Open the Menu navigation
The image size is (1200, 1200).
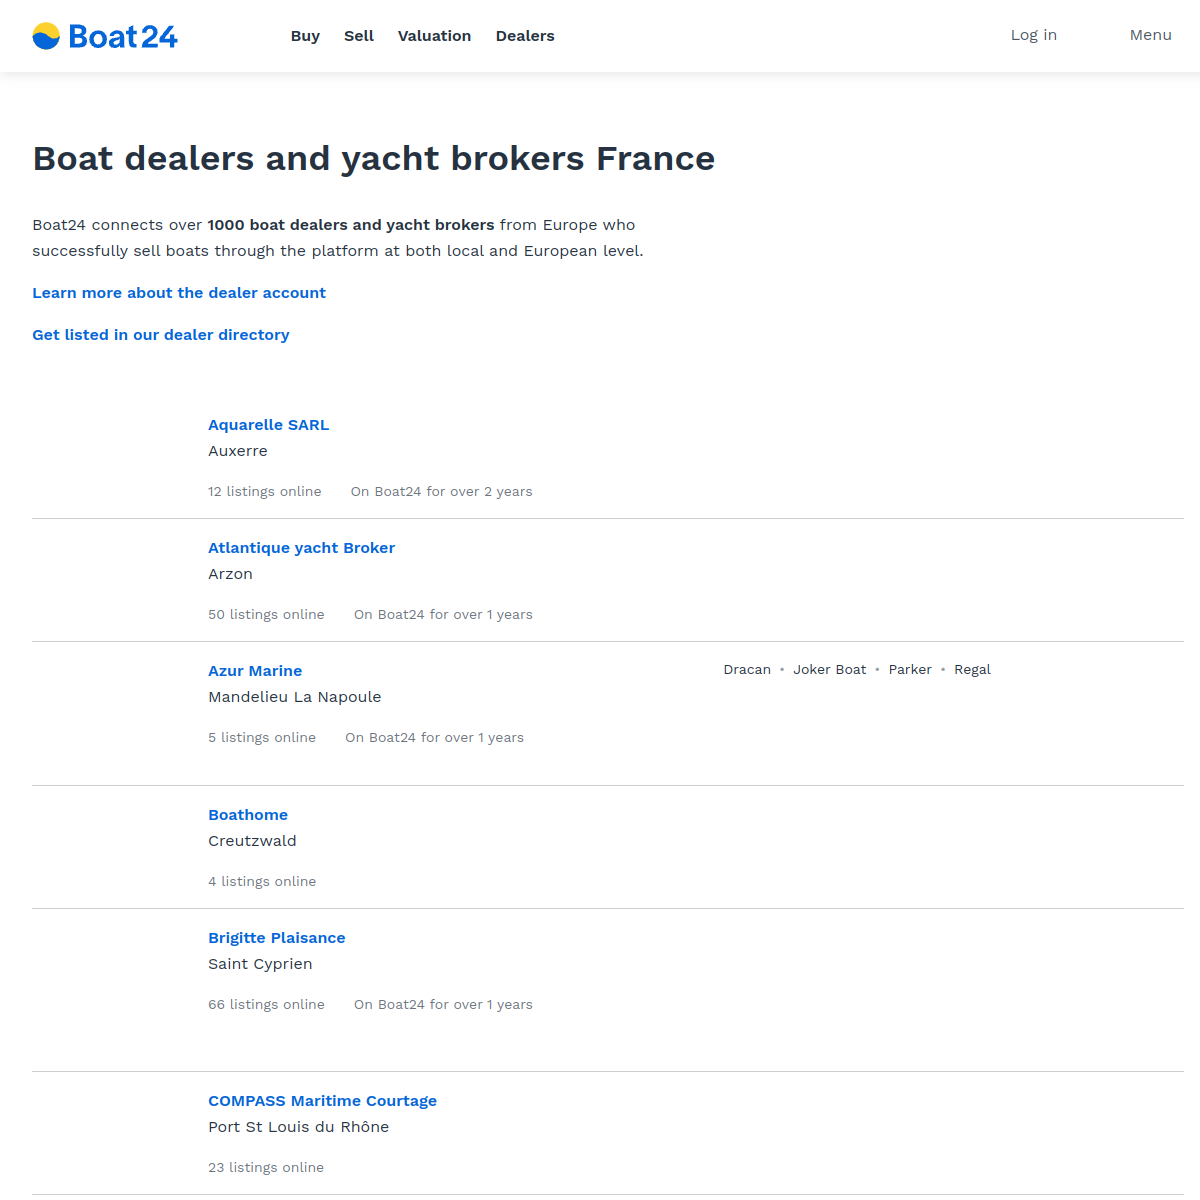coord(1150,35)
